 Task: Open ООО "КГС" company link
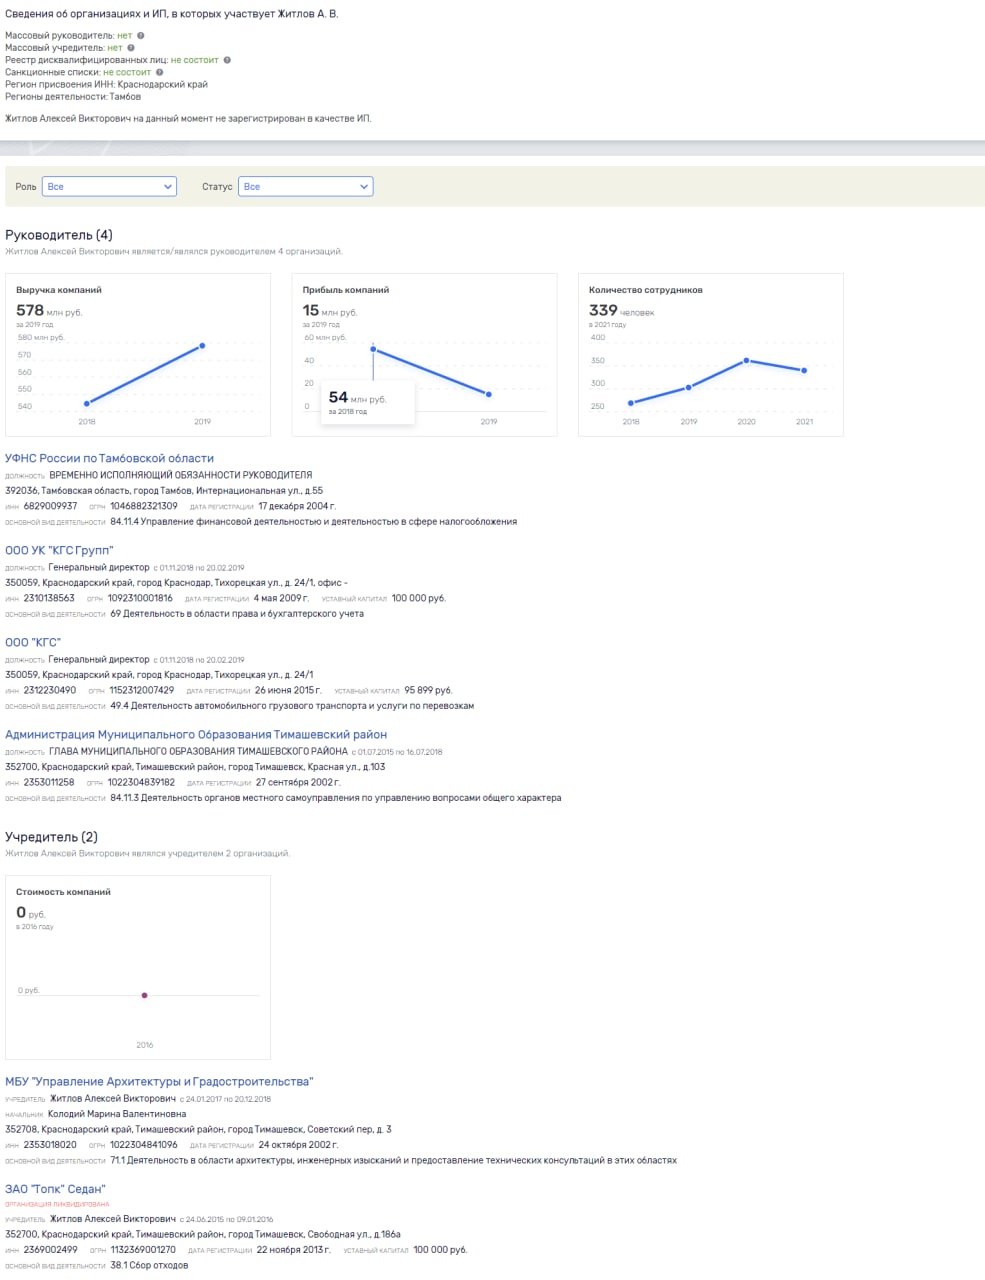click(x=33, y=642)
